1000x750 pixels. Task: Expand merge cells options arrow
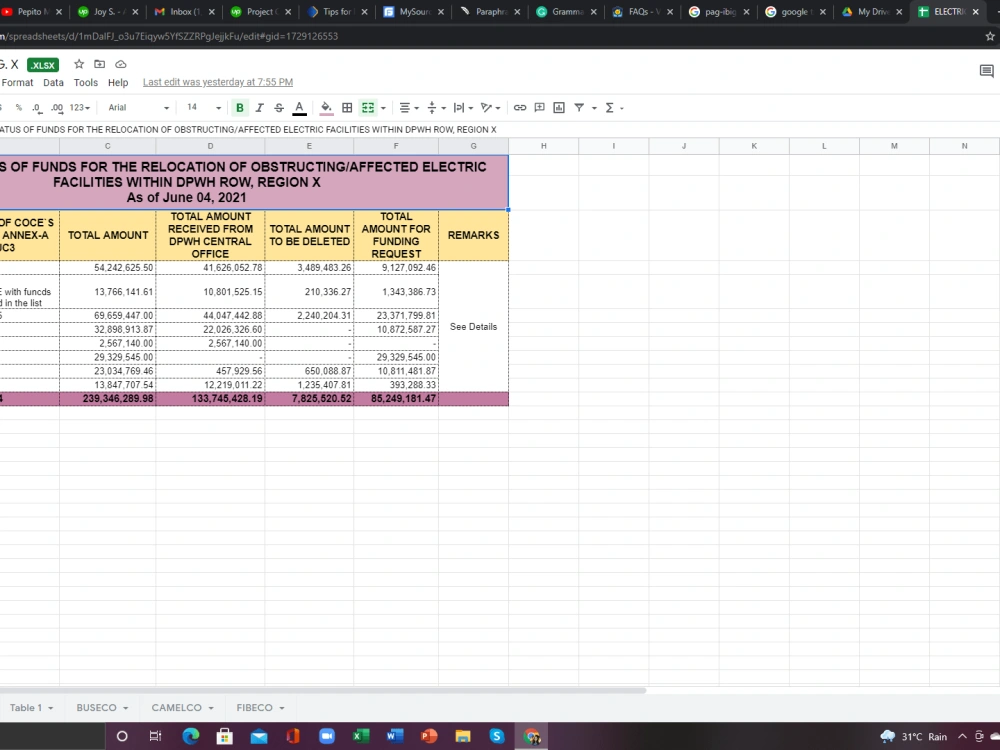point(383,108)
